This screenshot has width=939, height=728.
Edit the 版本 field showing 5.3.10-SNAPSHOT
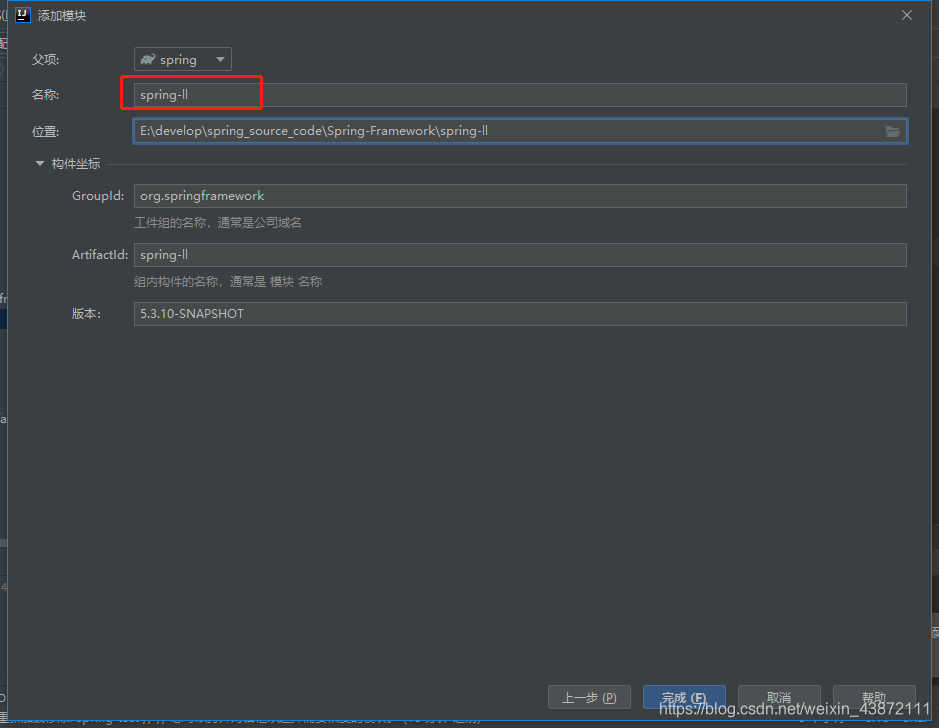520,314
